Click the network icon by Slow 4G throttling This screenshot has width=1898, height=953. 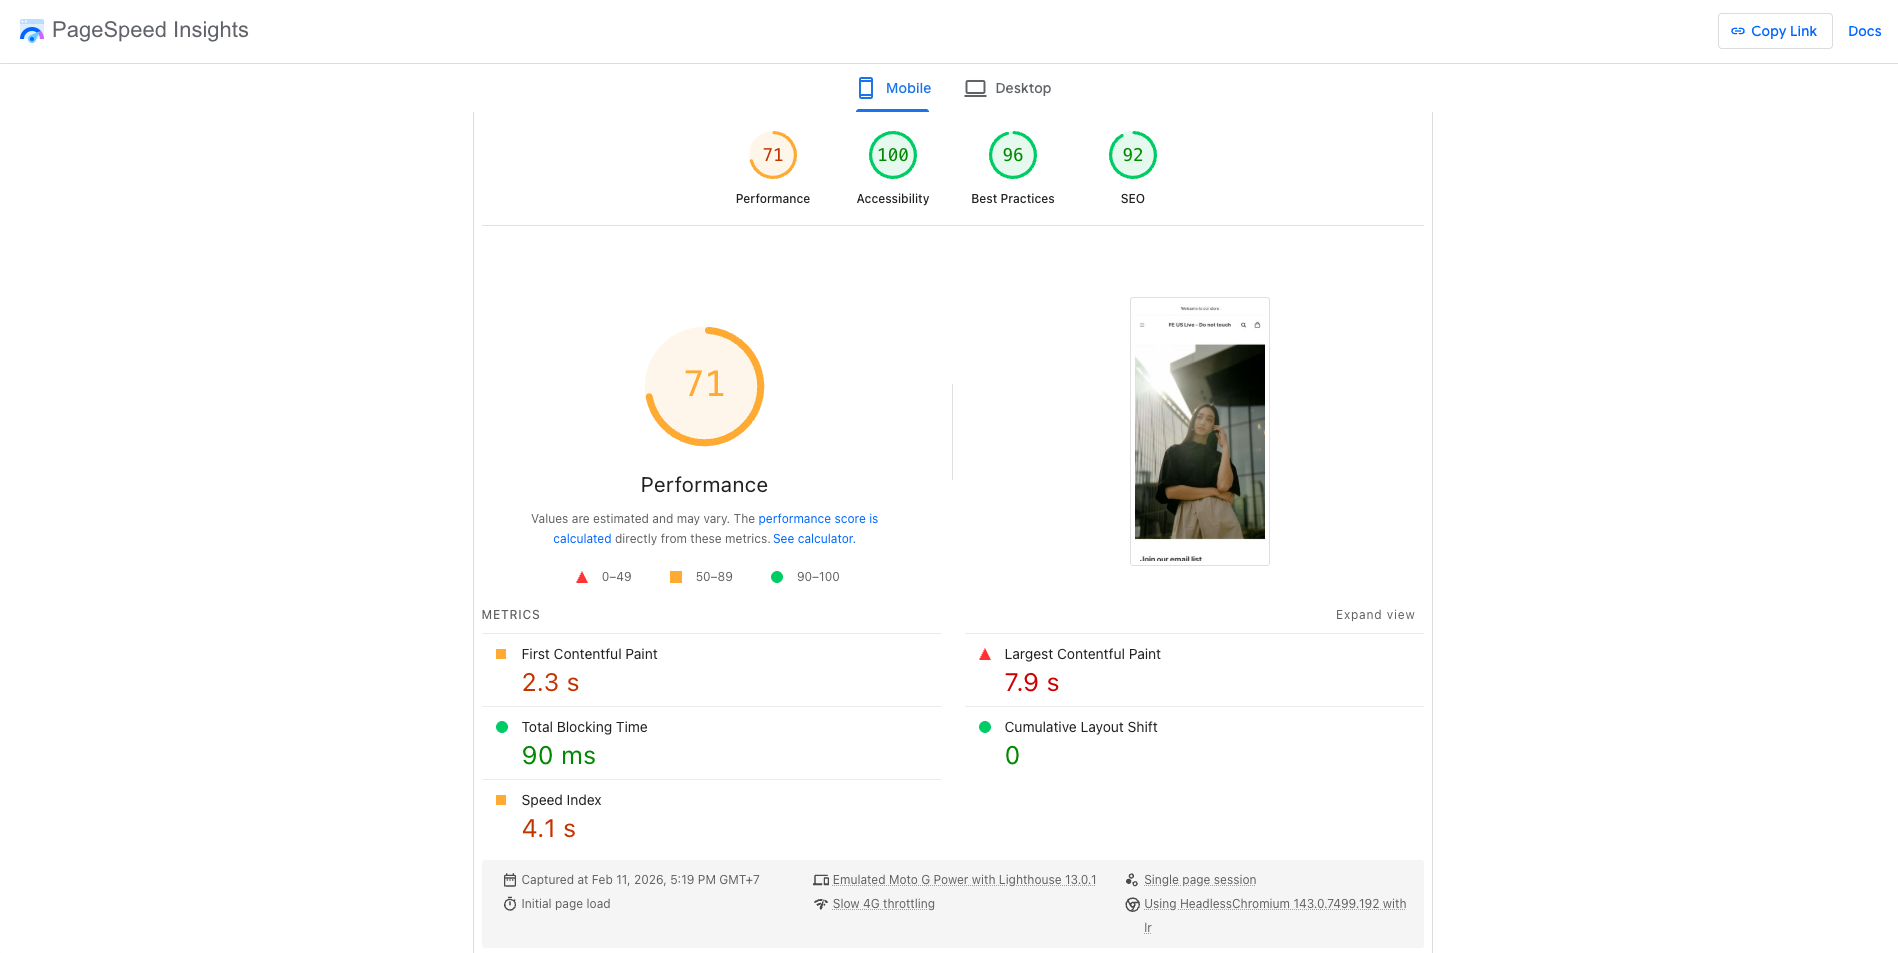[821, 904]
